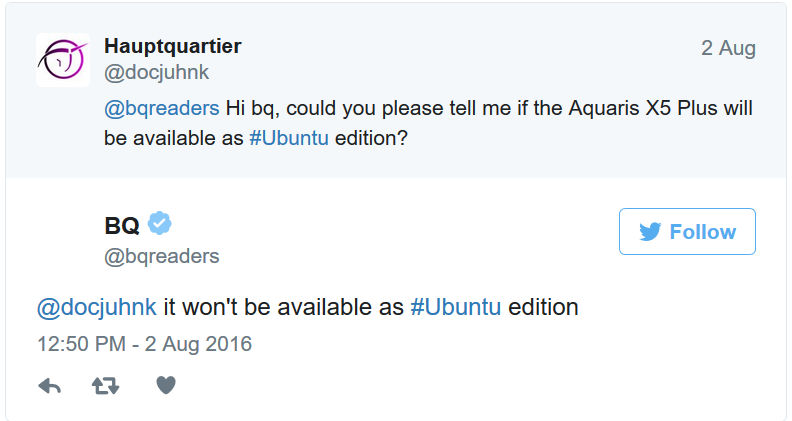This screenshot has height=421, width=792.
Task: Retweet BQ's reply tweet
Action: 106,385
